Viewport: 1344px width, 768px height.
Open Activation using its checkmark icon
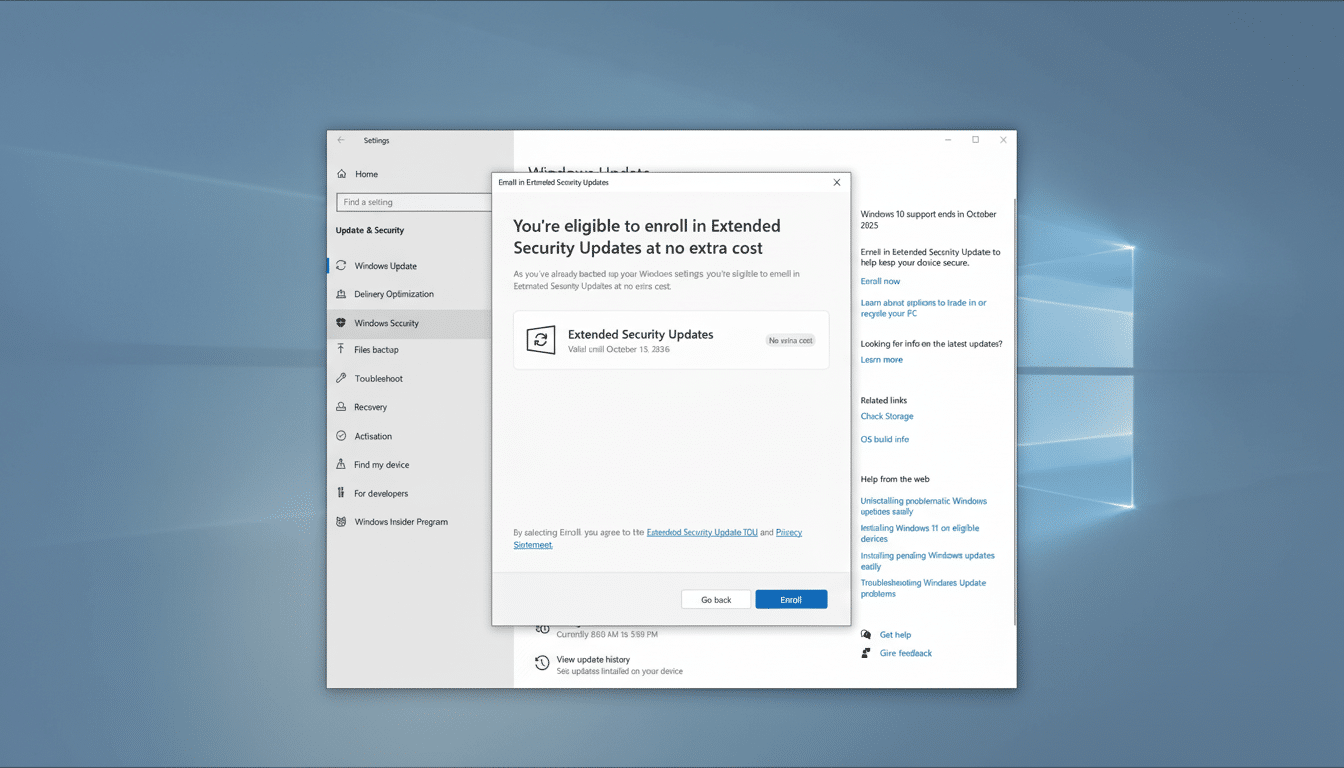tap(342, 436)
